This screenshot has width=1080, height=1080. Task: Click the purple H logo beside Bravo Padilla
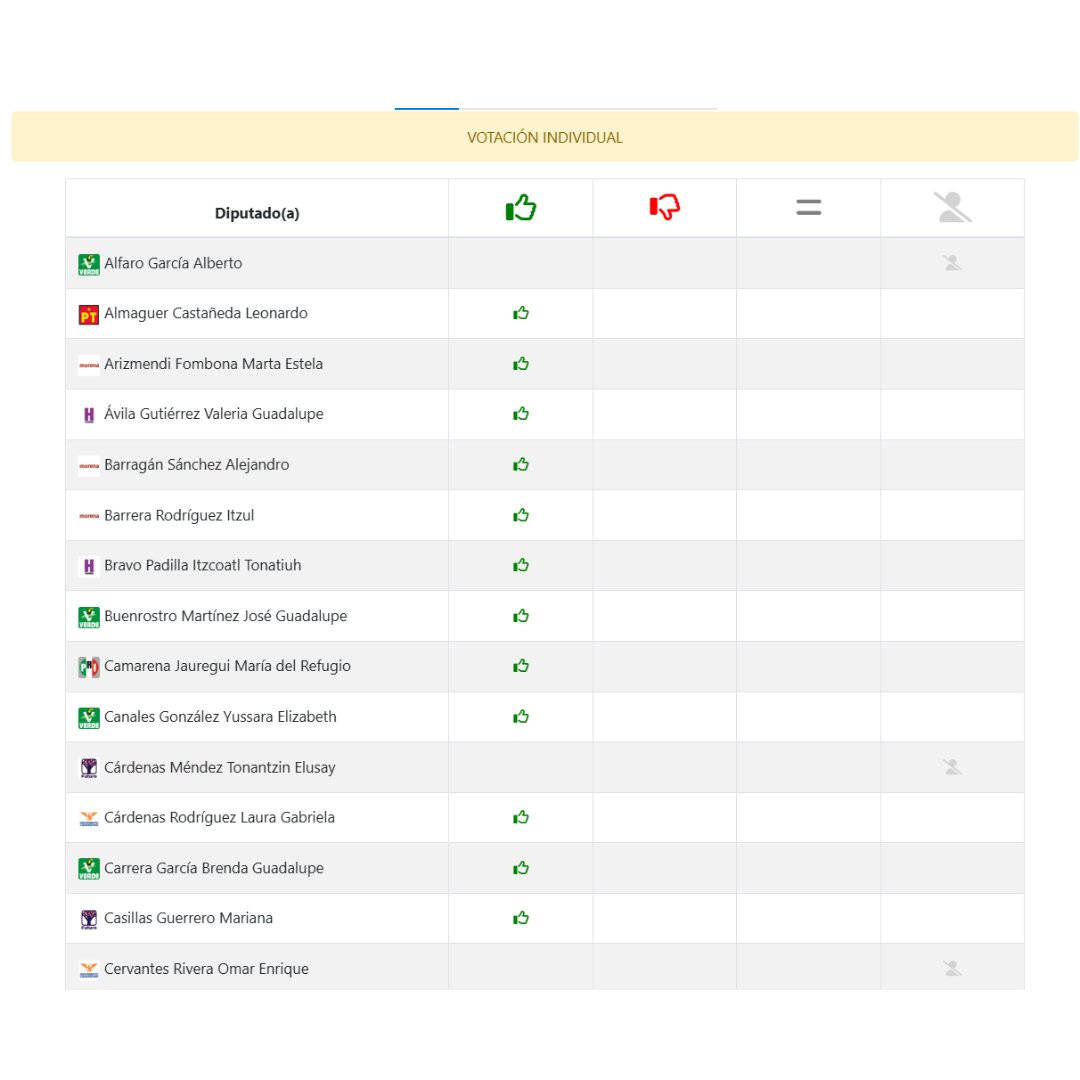(x=89, y=567)
